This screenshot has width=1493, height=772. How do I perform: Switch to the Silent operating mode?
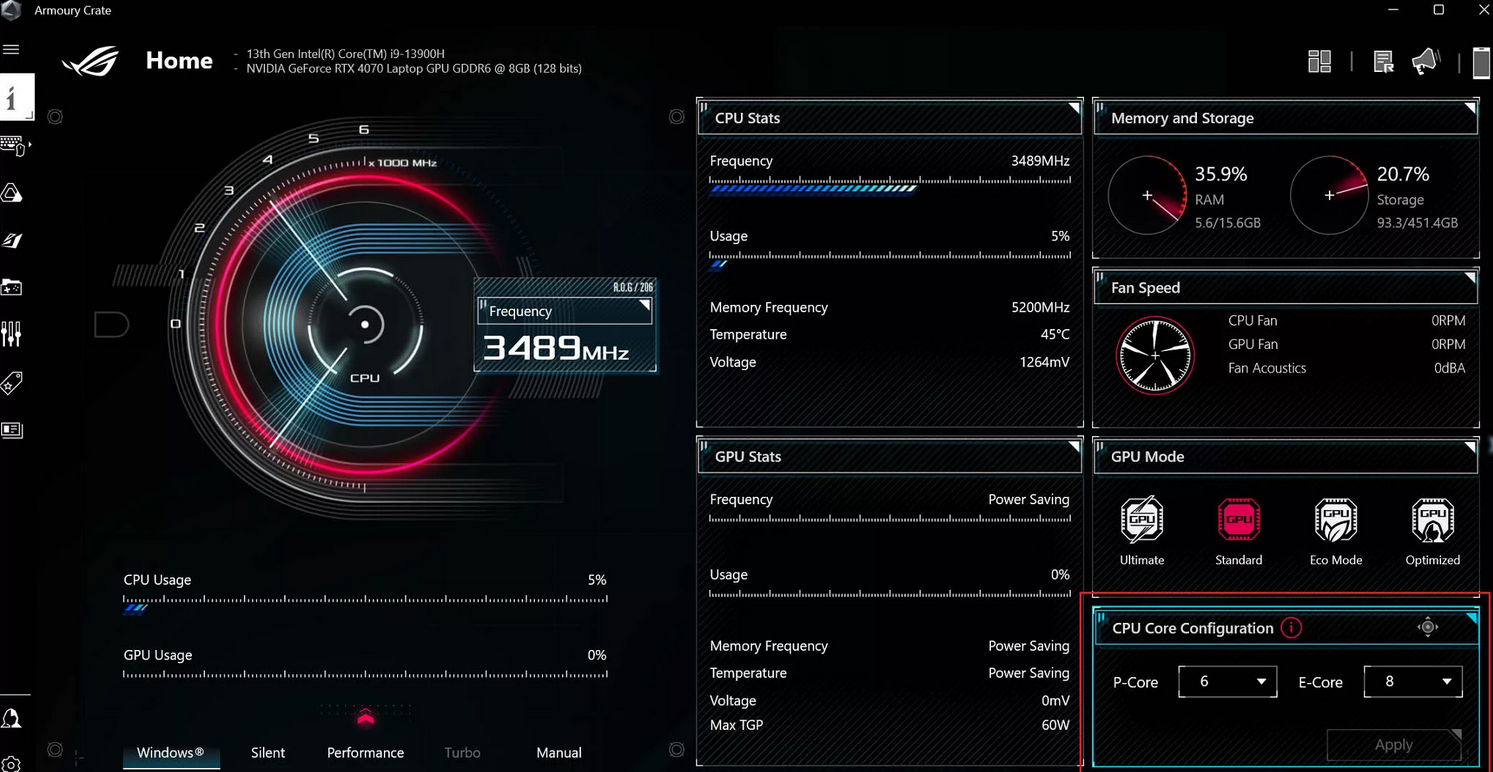268,753
